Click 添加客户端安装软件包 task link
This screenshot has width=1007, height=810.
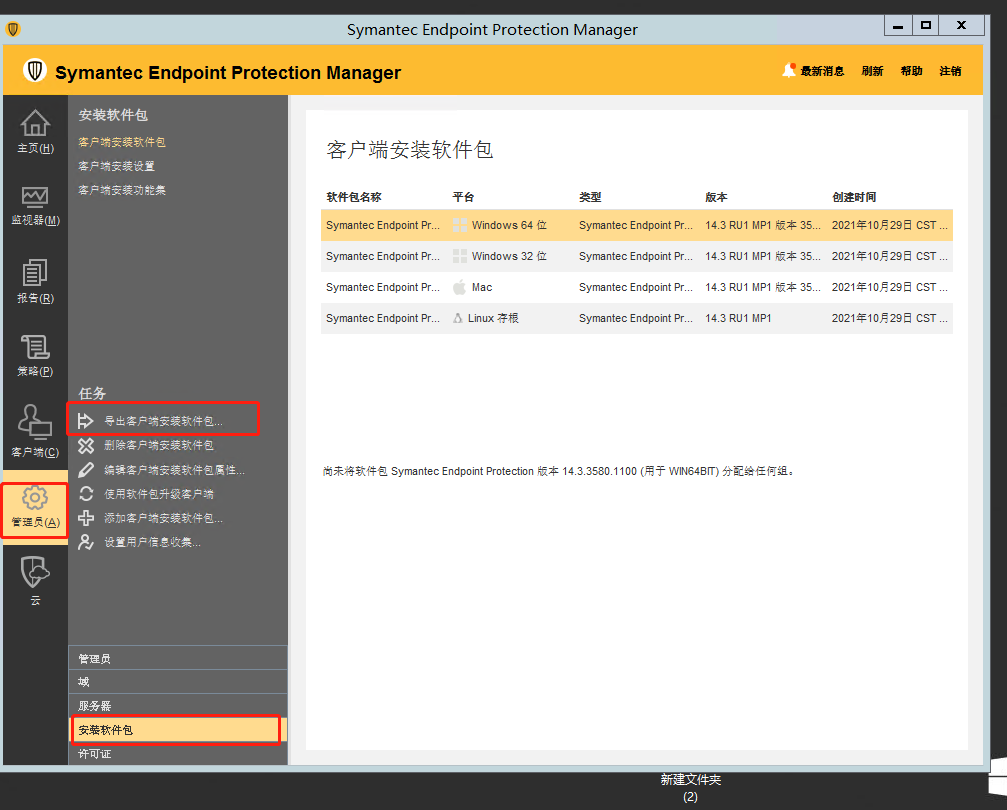164,518
